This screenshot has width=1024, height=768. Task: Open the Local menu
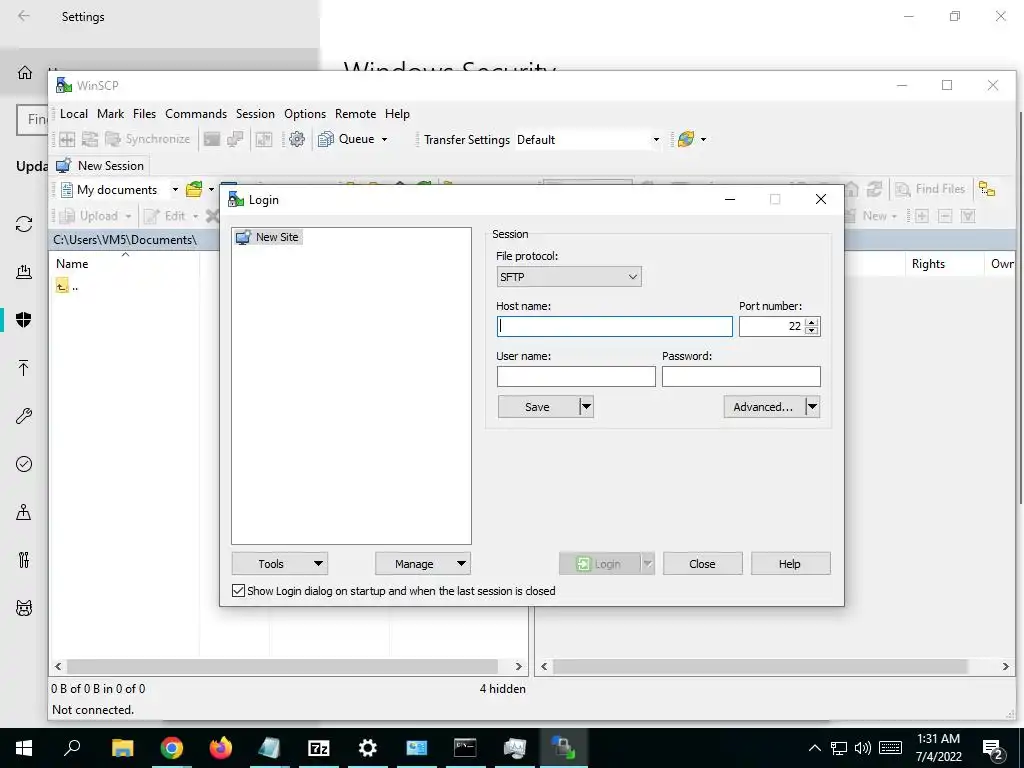click(x=74, y=114)
